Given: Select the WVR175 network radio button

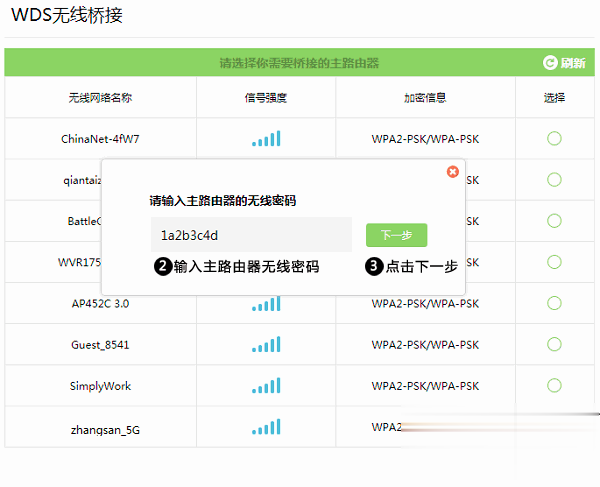Looking at the screenshot, I should [554, 262].
